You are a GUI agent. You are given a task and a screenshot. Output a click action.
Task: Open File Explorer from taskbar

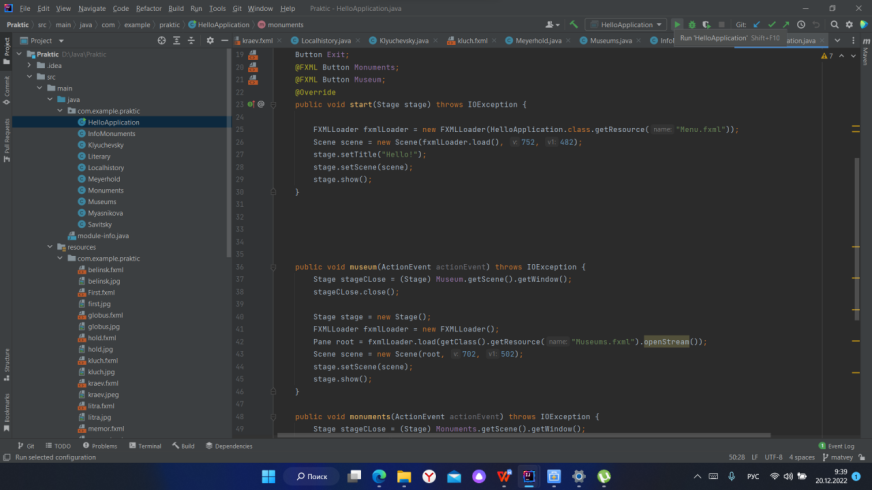pos(404,477)
